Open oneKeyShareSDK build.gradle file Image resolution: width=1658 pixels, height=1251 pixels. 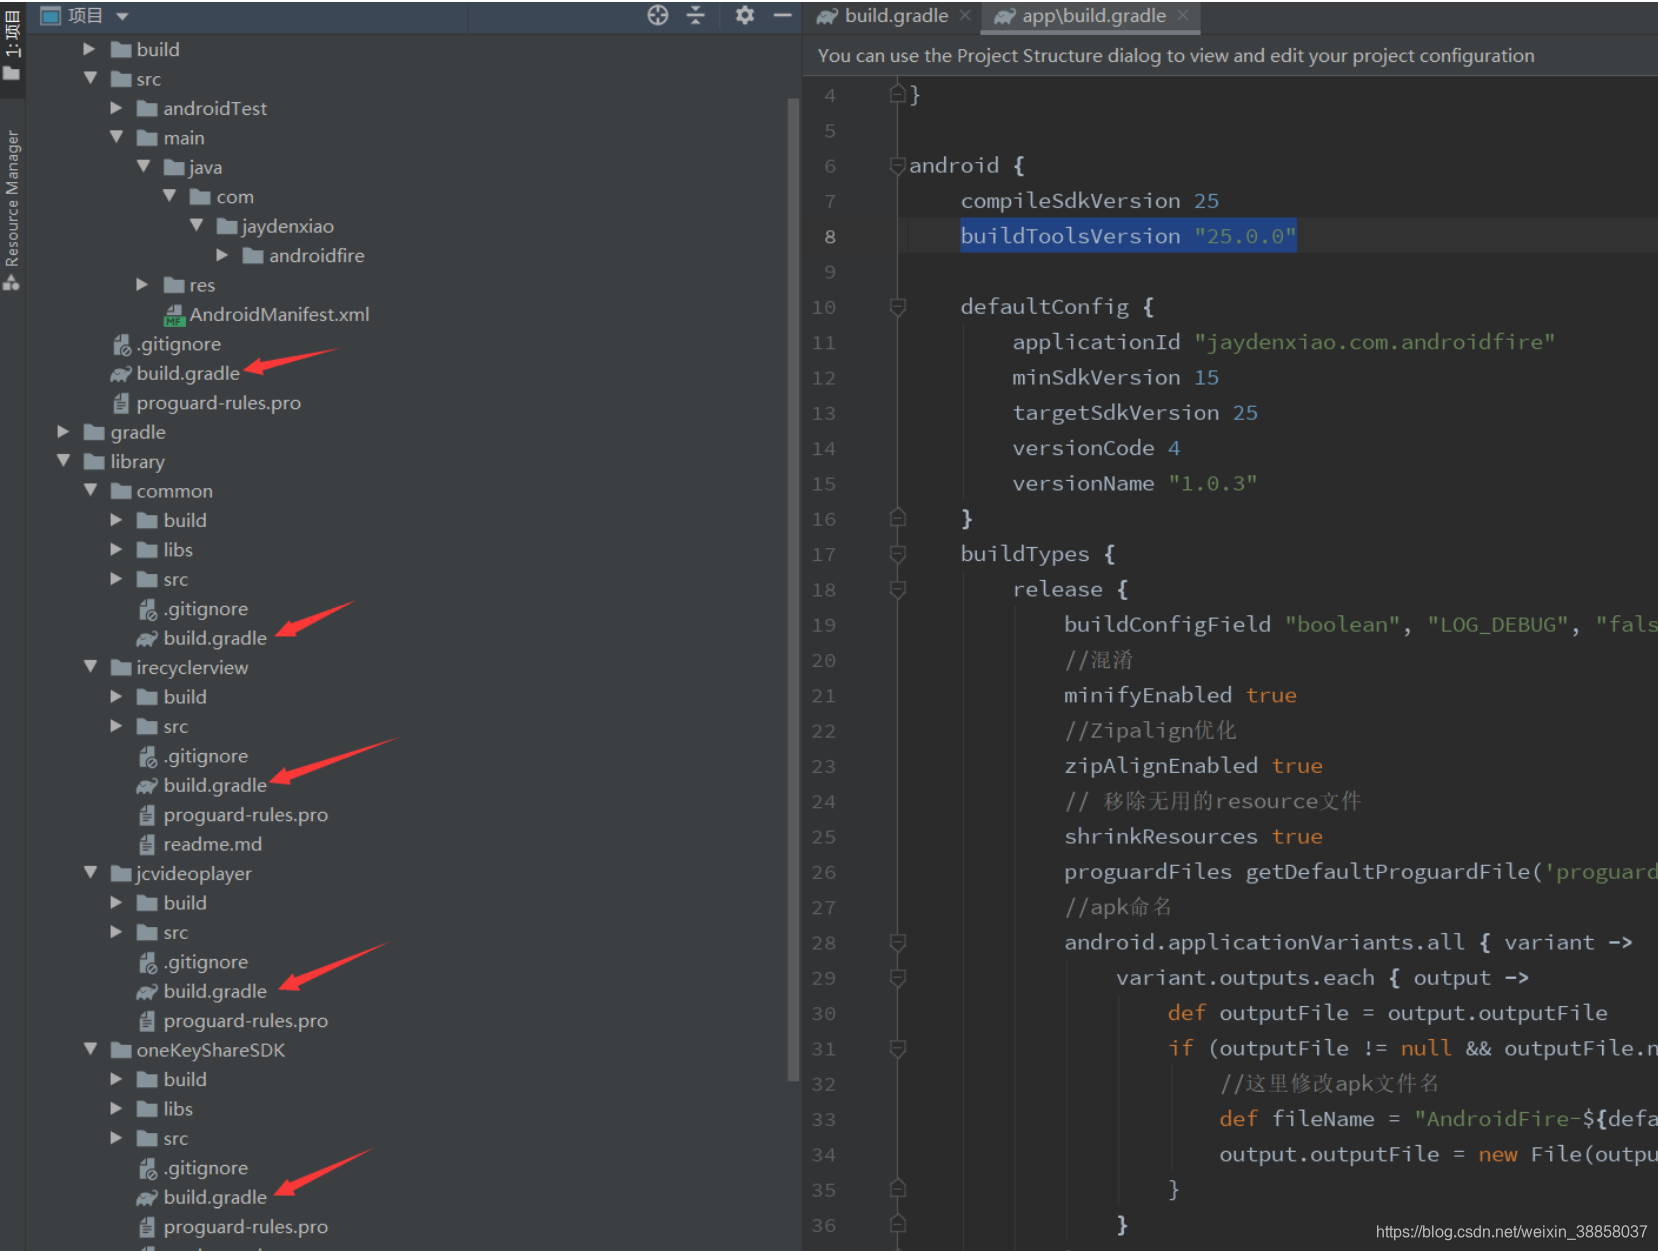[202, 1197]
